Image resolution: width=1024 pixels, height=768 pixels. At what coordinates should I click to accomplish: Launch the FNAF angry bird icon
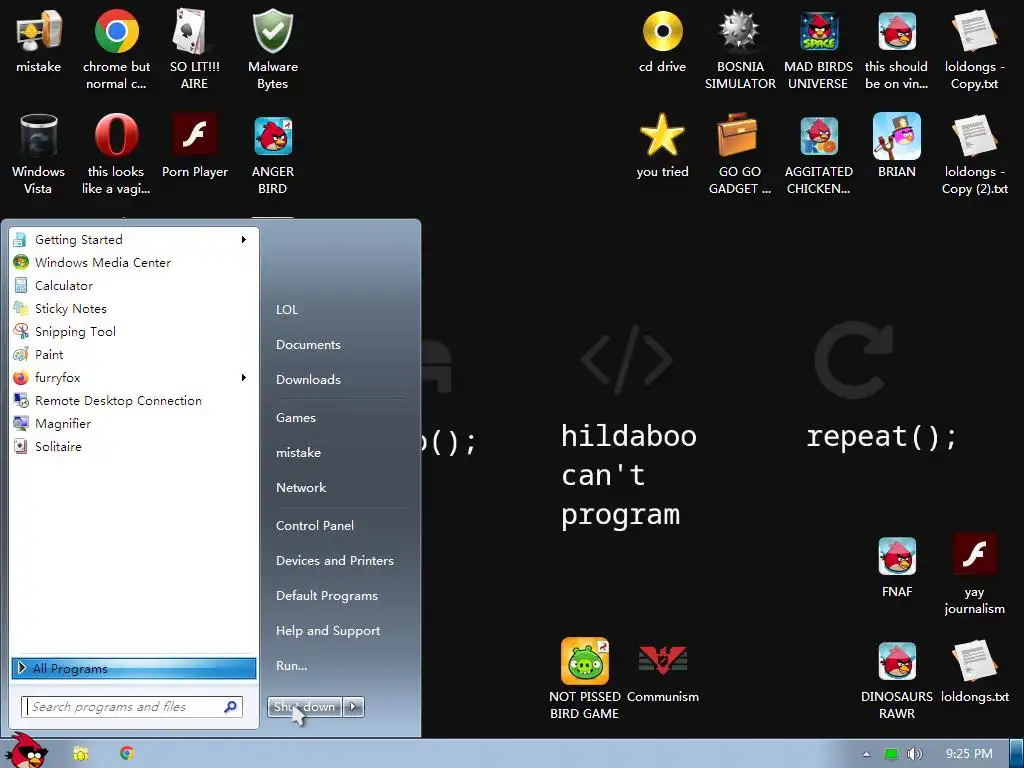point(897,556)
